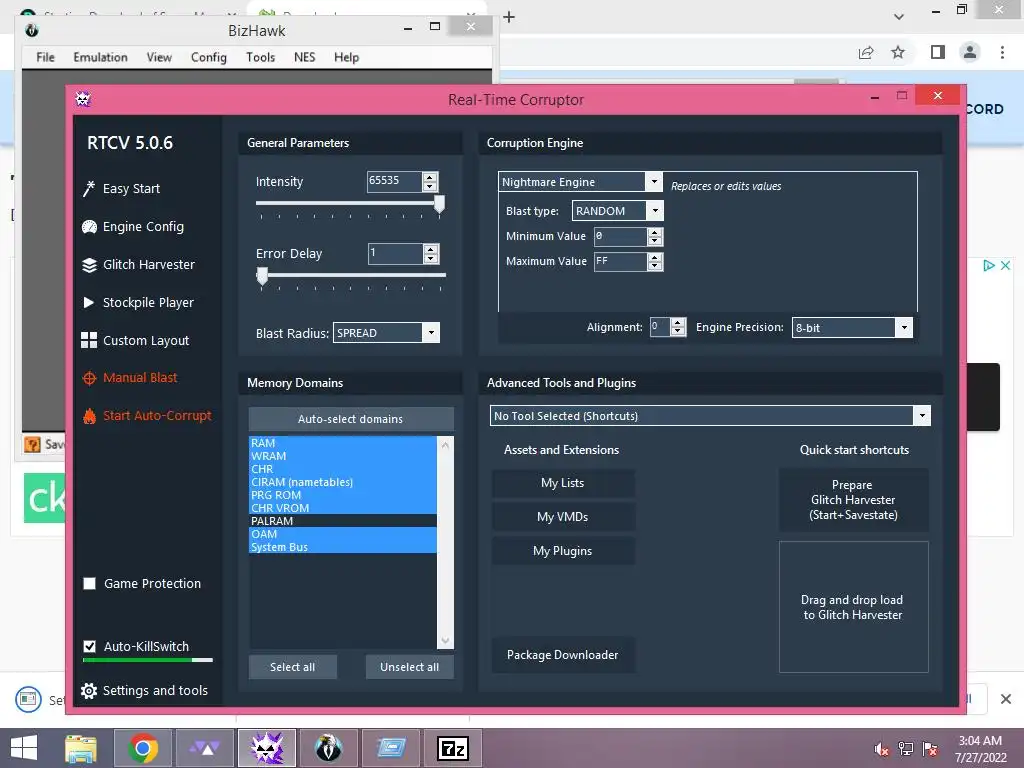1024x768 pixels.
Task: Expand No Tool Selected dropdown
Action: pyautogui.click(x=921, y=415)
